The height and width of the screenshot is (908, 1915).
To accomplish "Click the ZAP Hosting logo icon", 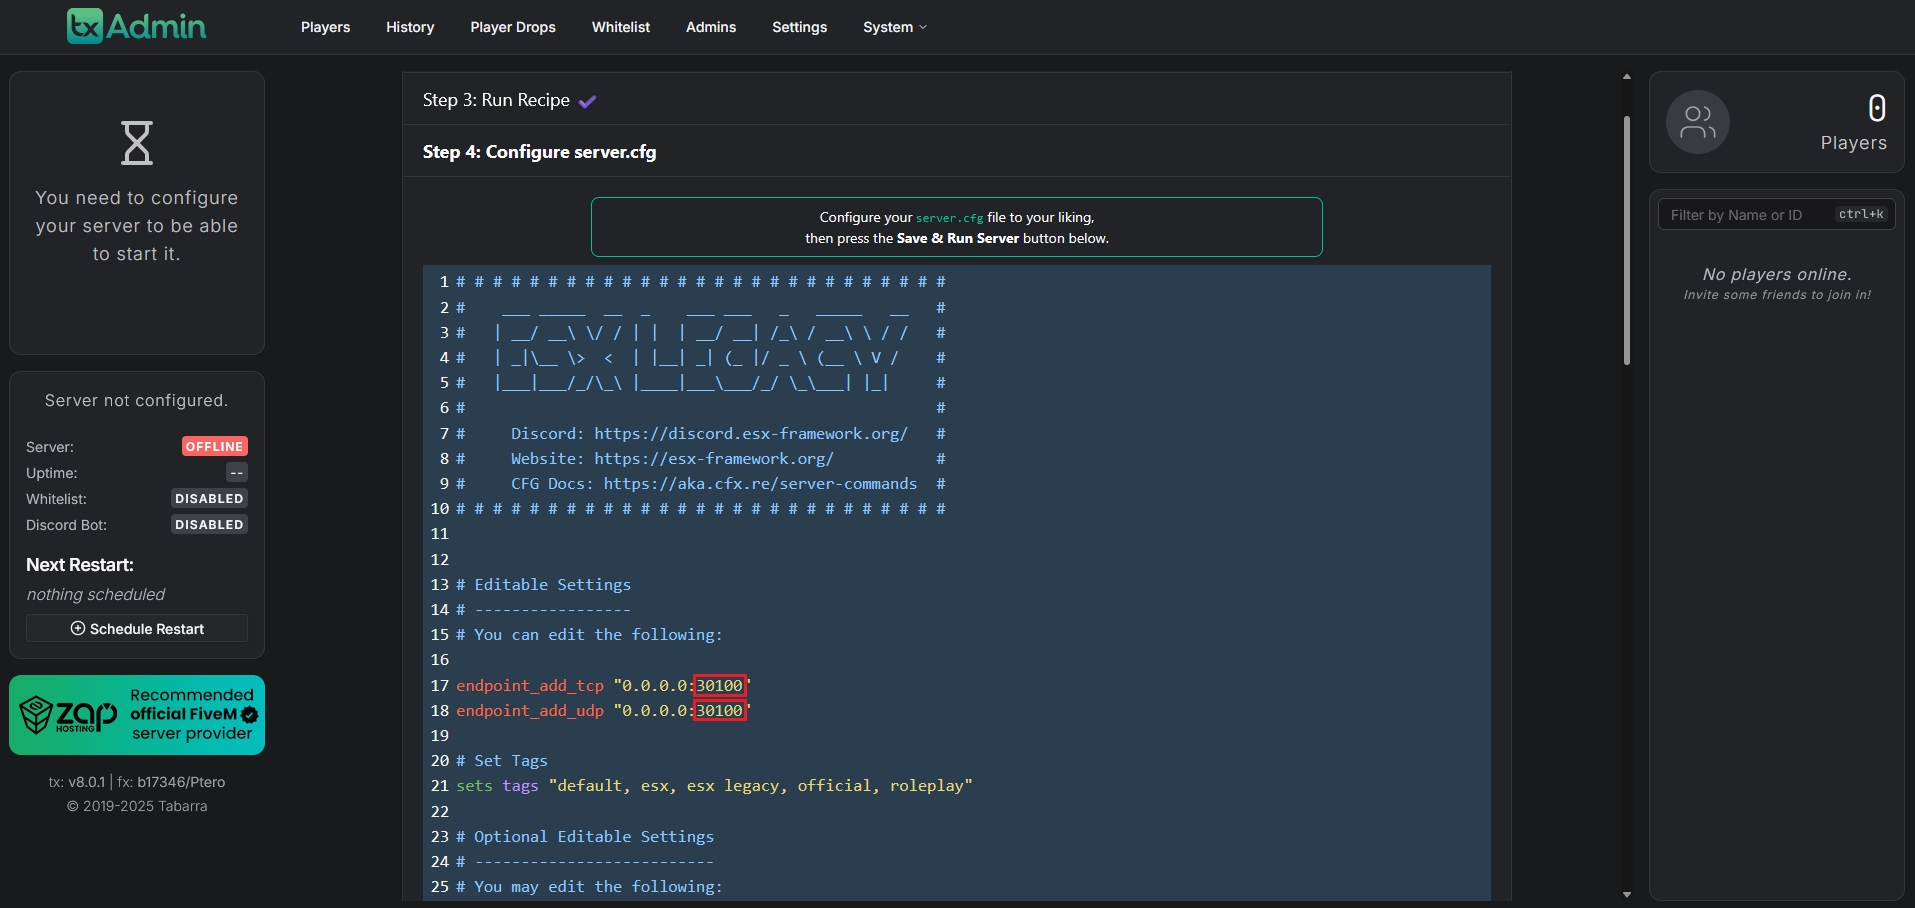I will pos(36,715).
